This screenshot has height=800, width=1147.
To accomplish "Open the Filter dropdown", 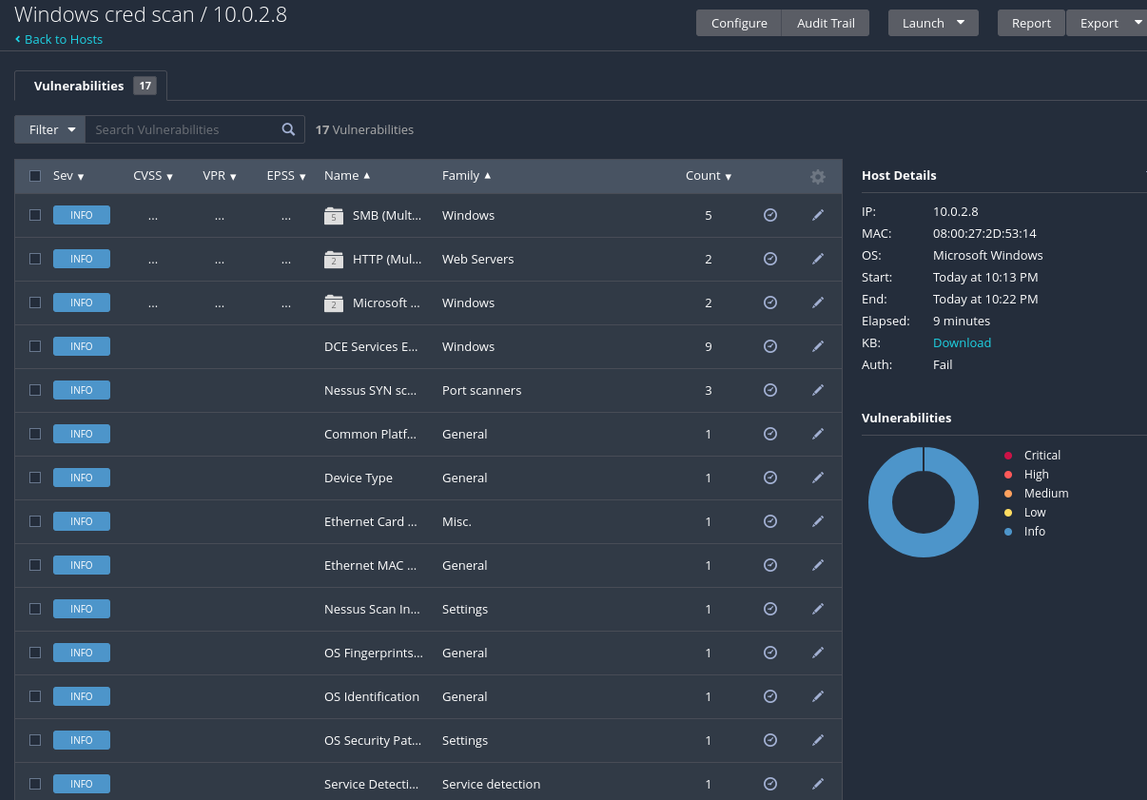I will [50, 129].
